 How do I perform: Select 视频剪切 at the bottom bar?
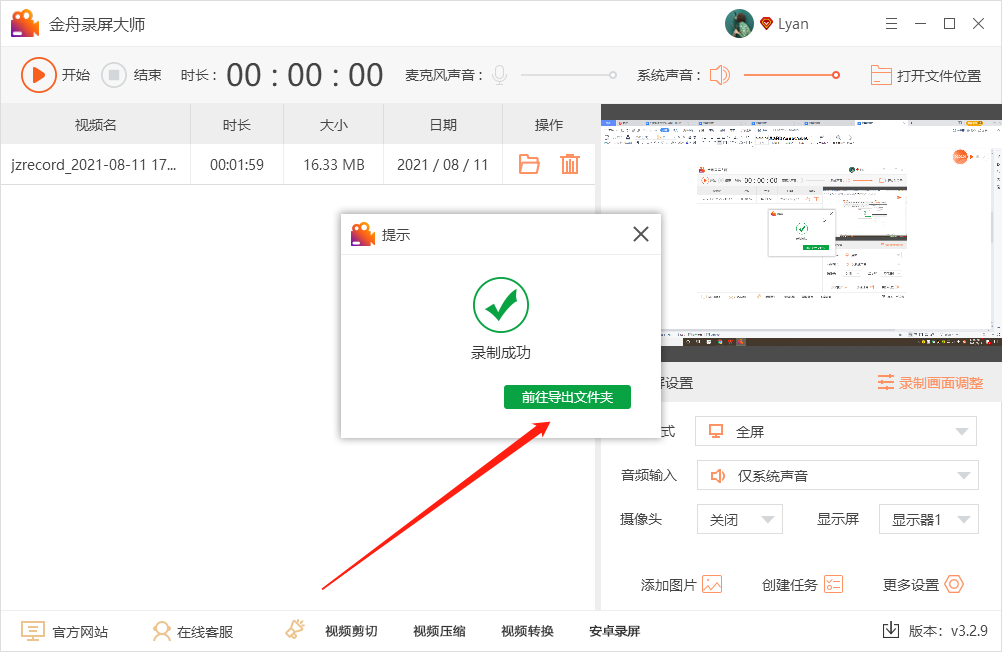(x=350, y=630)
